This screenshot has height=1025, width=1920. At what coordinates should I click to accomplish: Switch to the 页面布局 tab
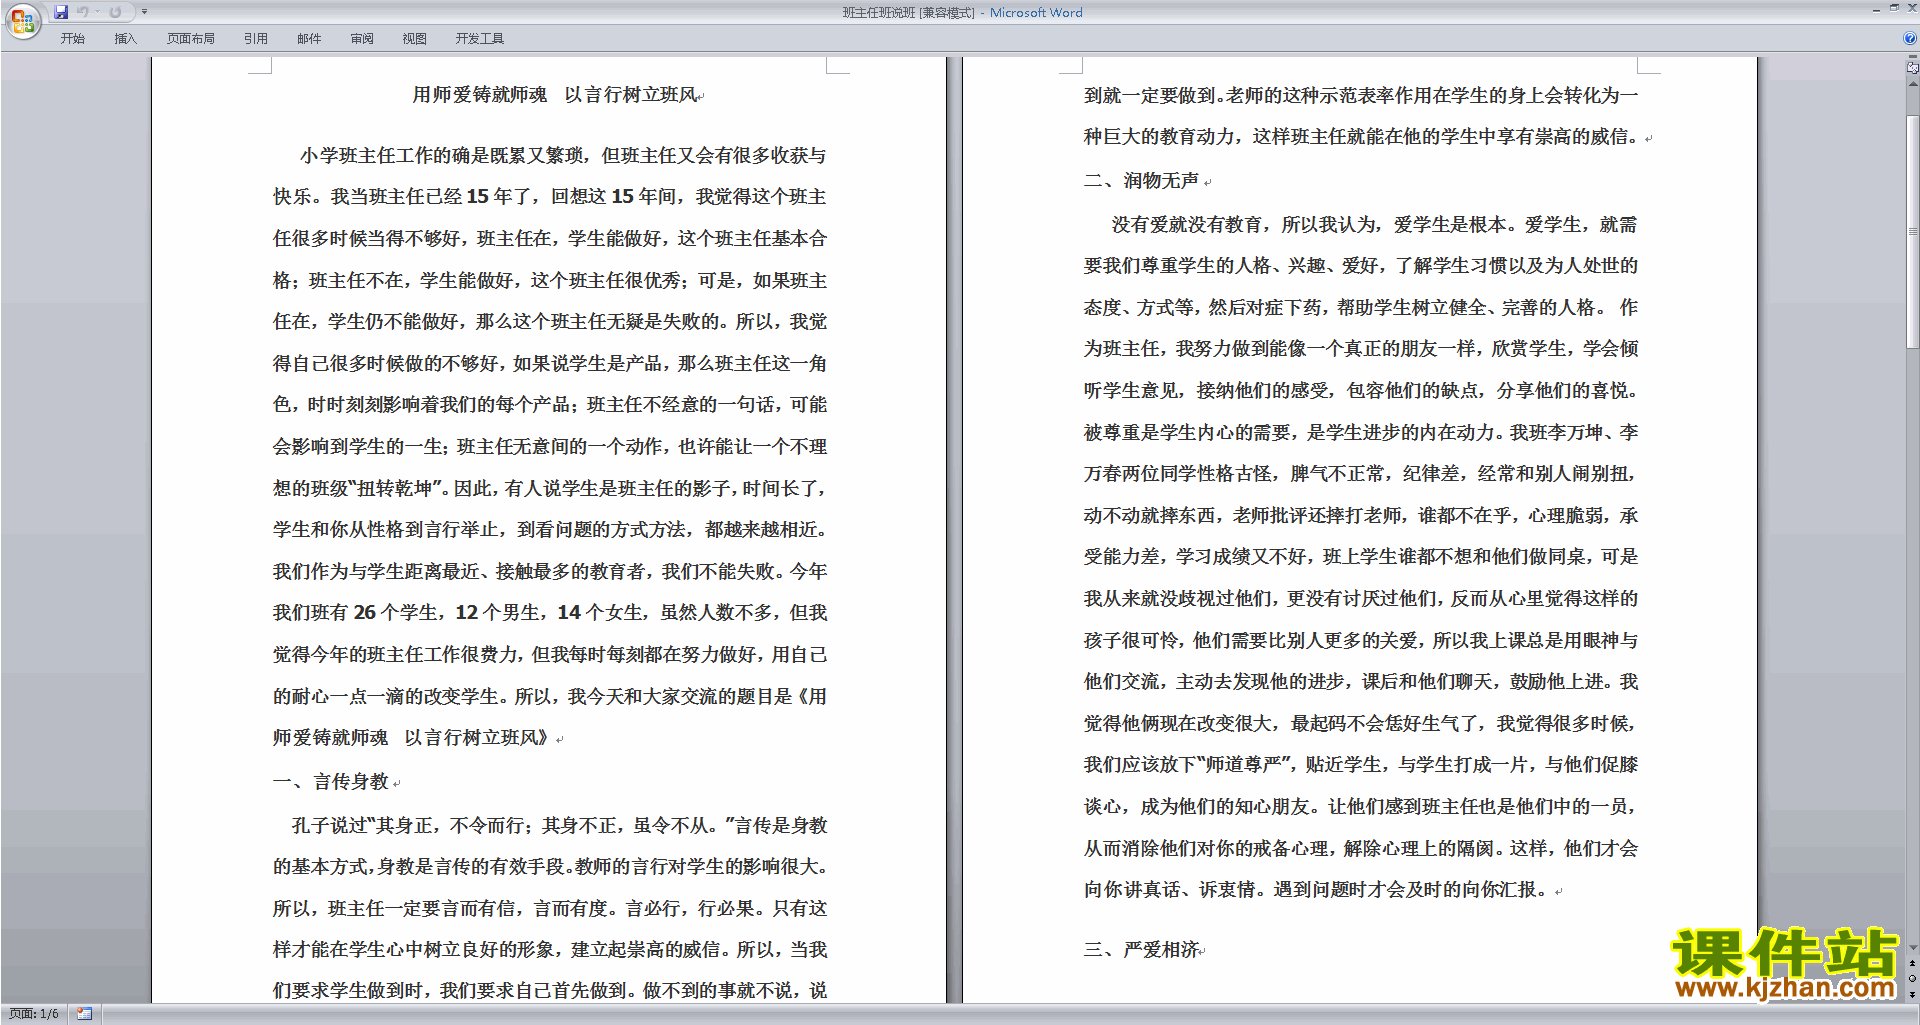tap(191, 39)
